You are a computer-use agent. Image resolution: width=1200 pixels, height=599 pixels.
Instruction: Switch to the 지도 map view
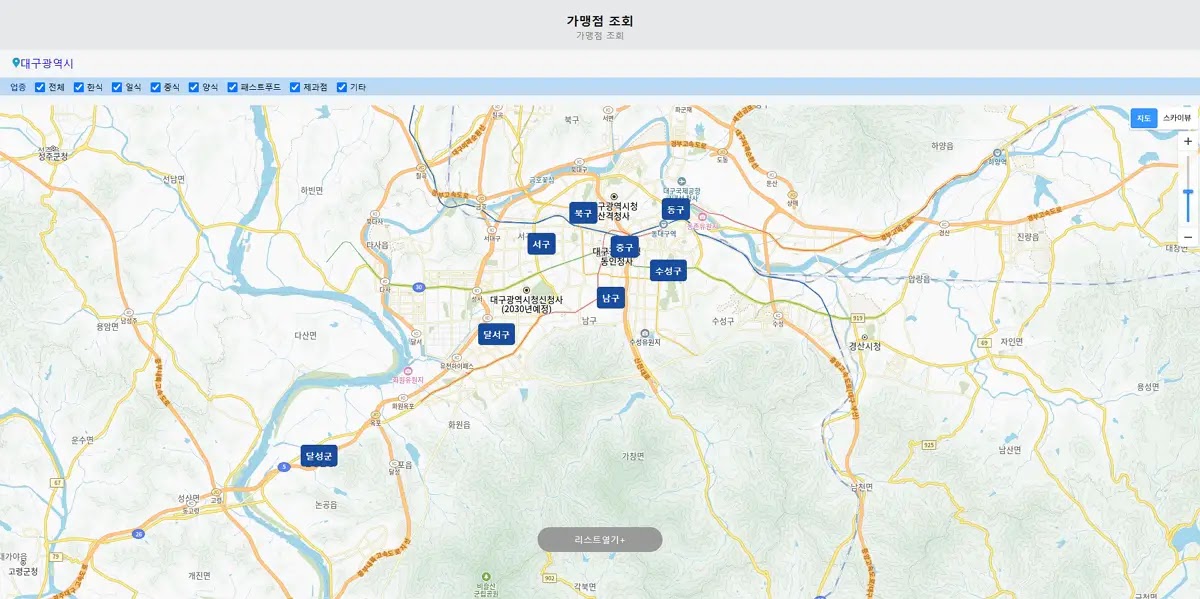point(1143,118)
